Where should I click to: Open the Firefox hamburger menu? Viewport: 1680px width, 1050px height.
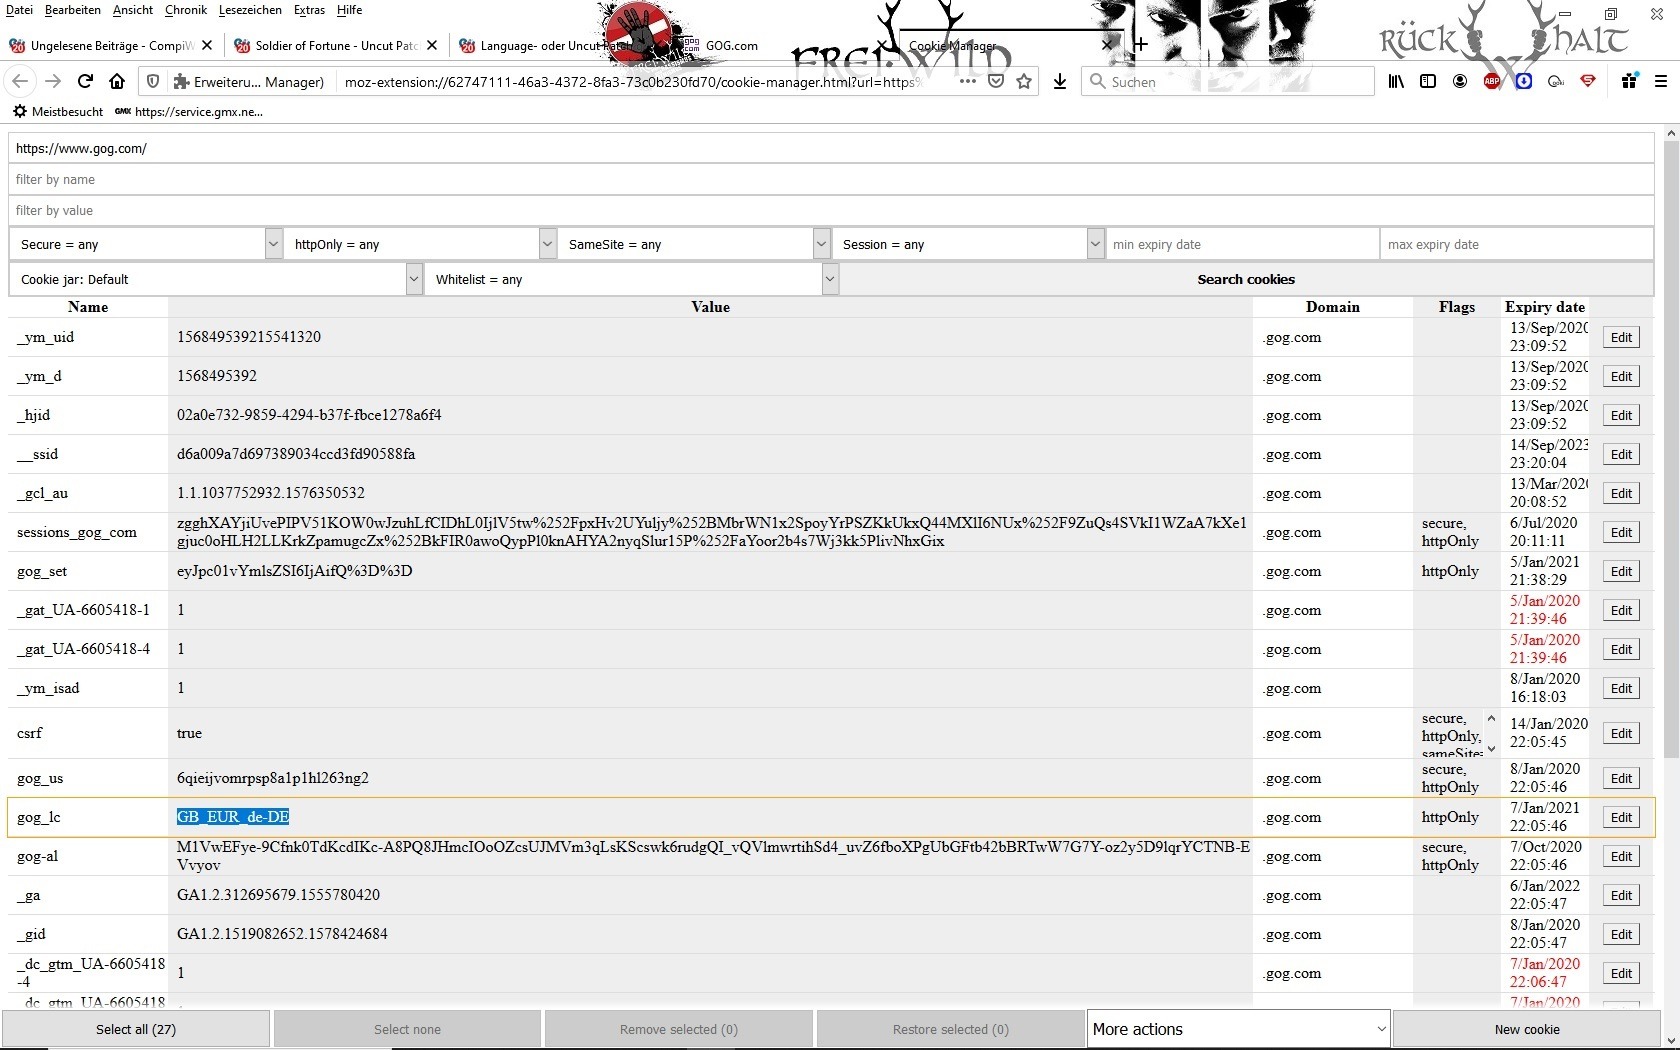[1661, 82]
